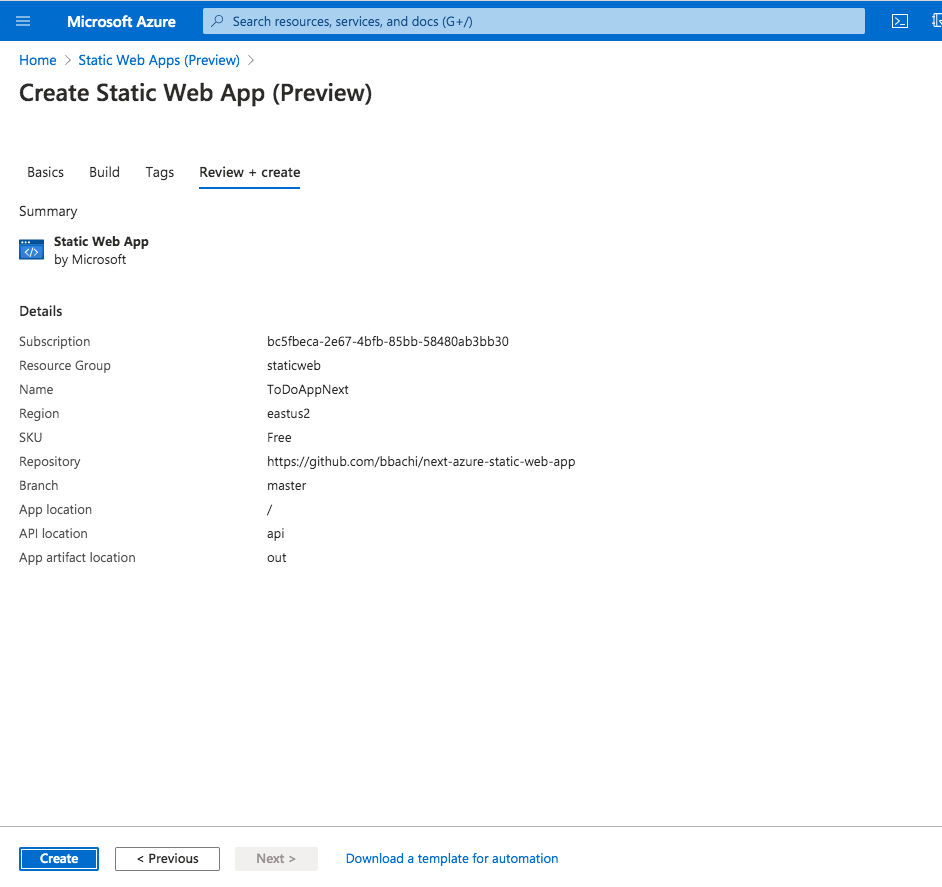Click the Create button

click(59, 858)
